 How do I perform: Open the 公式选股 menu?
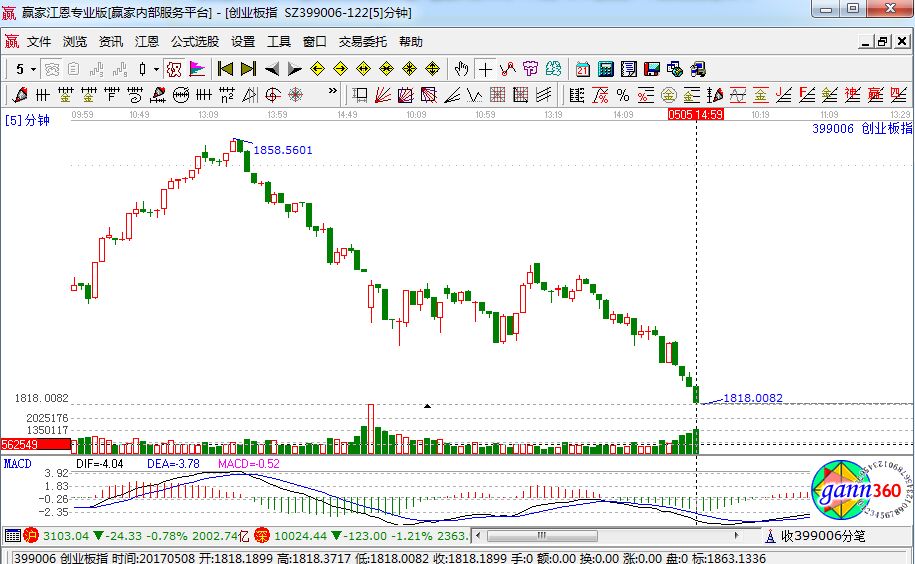[x=194, y=42]
